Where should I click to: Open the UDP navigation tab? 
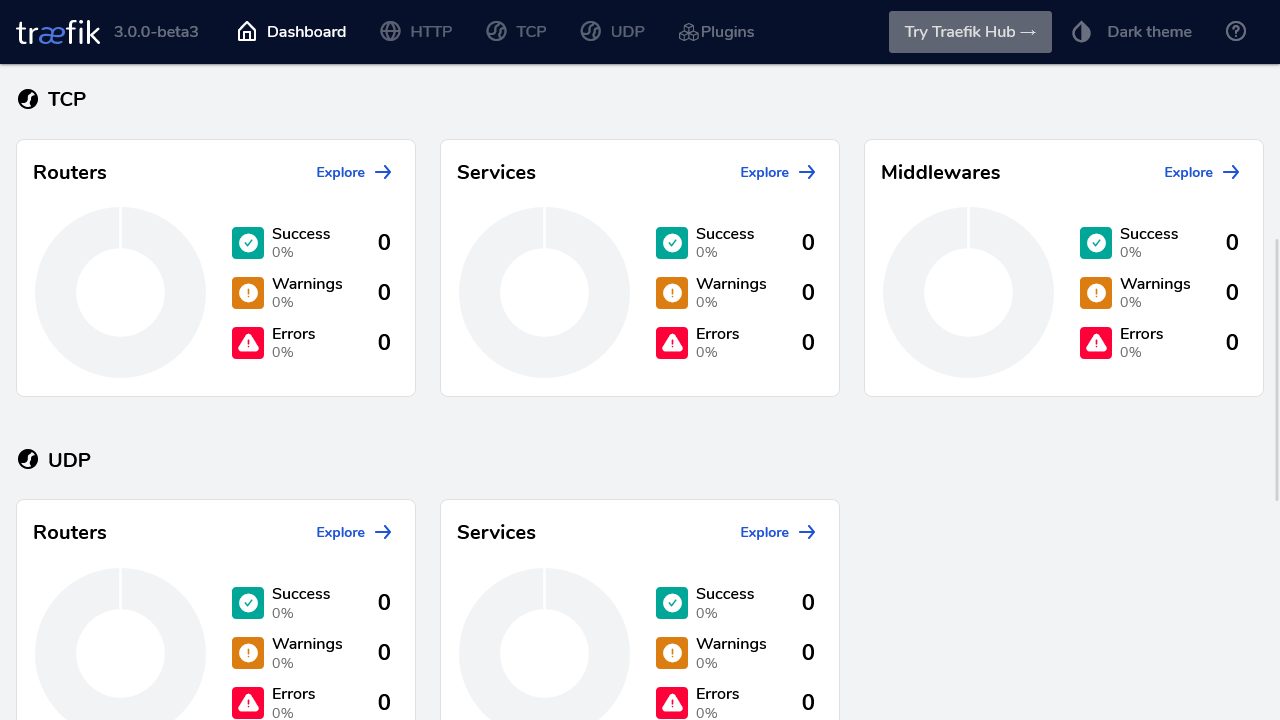click(x=612, y=32)
